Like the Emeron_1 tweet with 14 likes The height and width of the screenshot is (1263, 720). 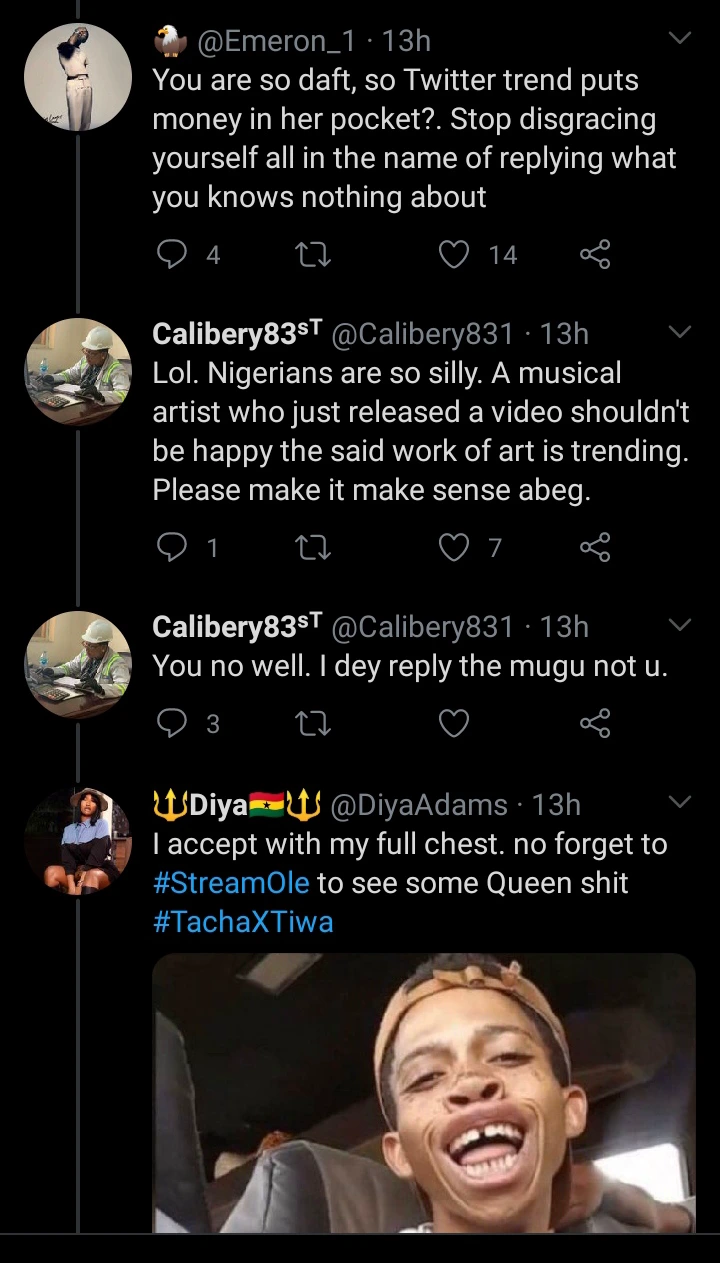455,255
